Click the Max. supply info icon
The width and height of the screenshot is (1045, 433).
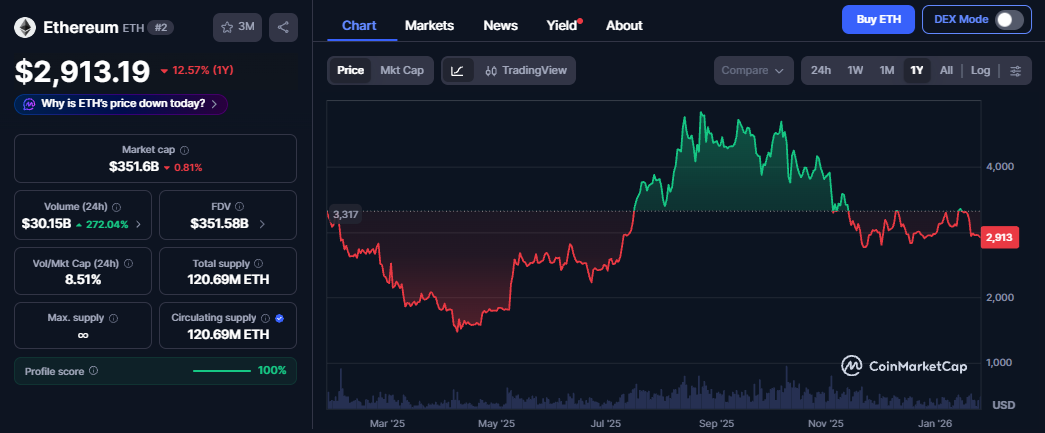[113, 318]
